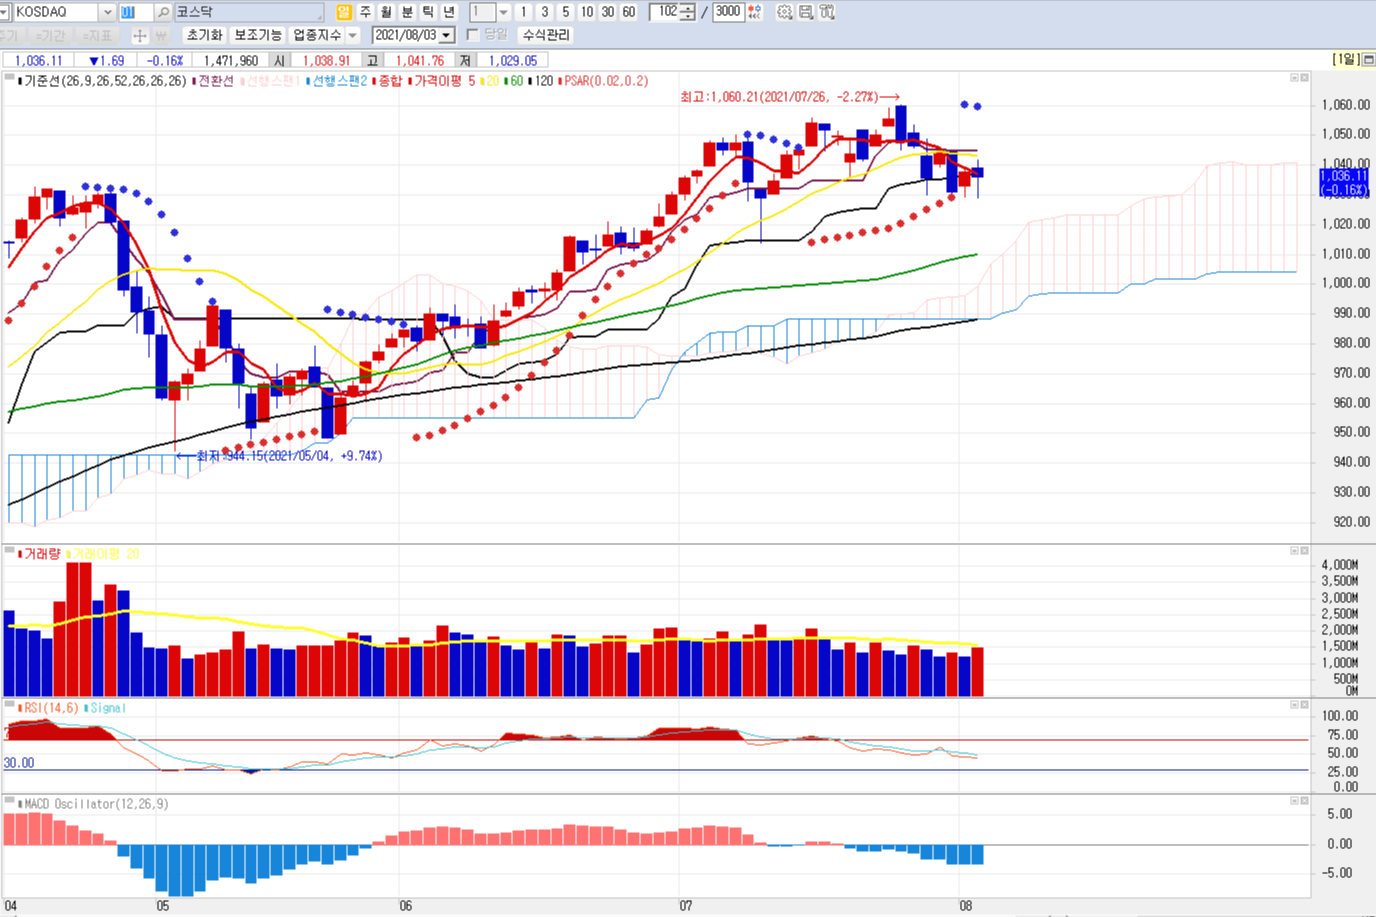Close the volume indicator panel

click(1304, 550)
